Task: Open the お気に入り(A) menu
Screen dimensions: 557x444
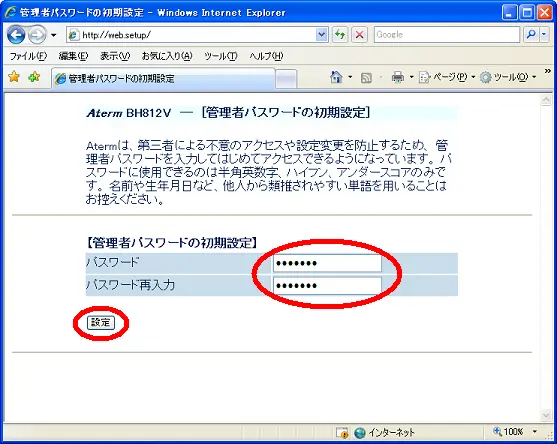Action: [x=167, y=56]
